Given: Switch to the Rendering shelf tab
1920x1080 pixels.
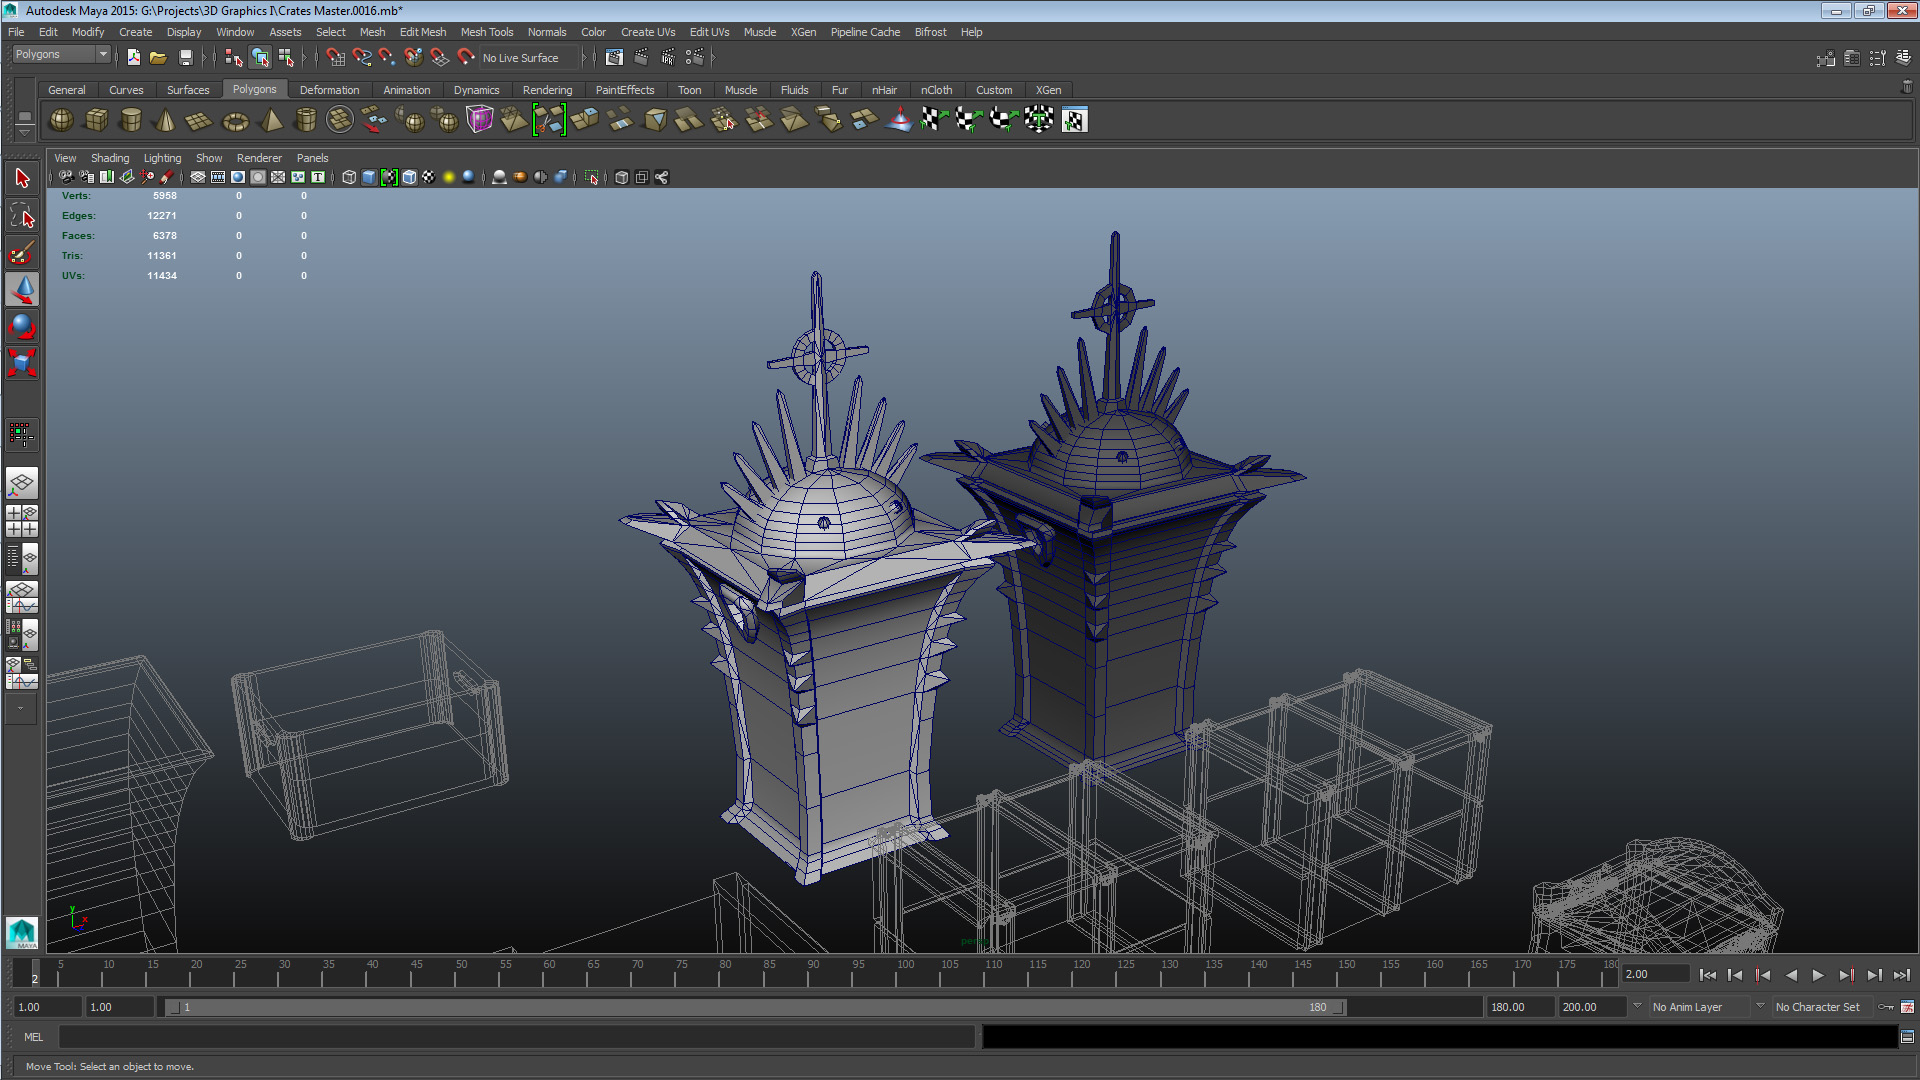Looking at the screenshot, I should (547, 90).
